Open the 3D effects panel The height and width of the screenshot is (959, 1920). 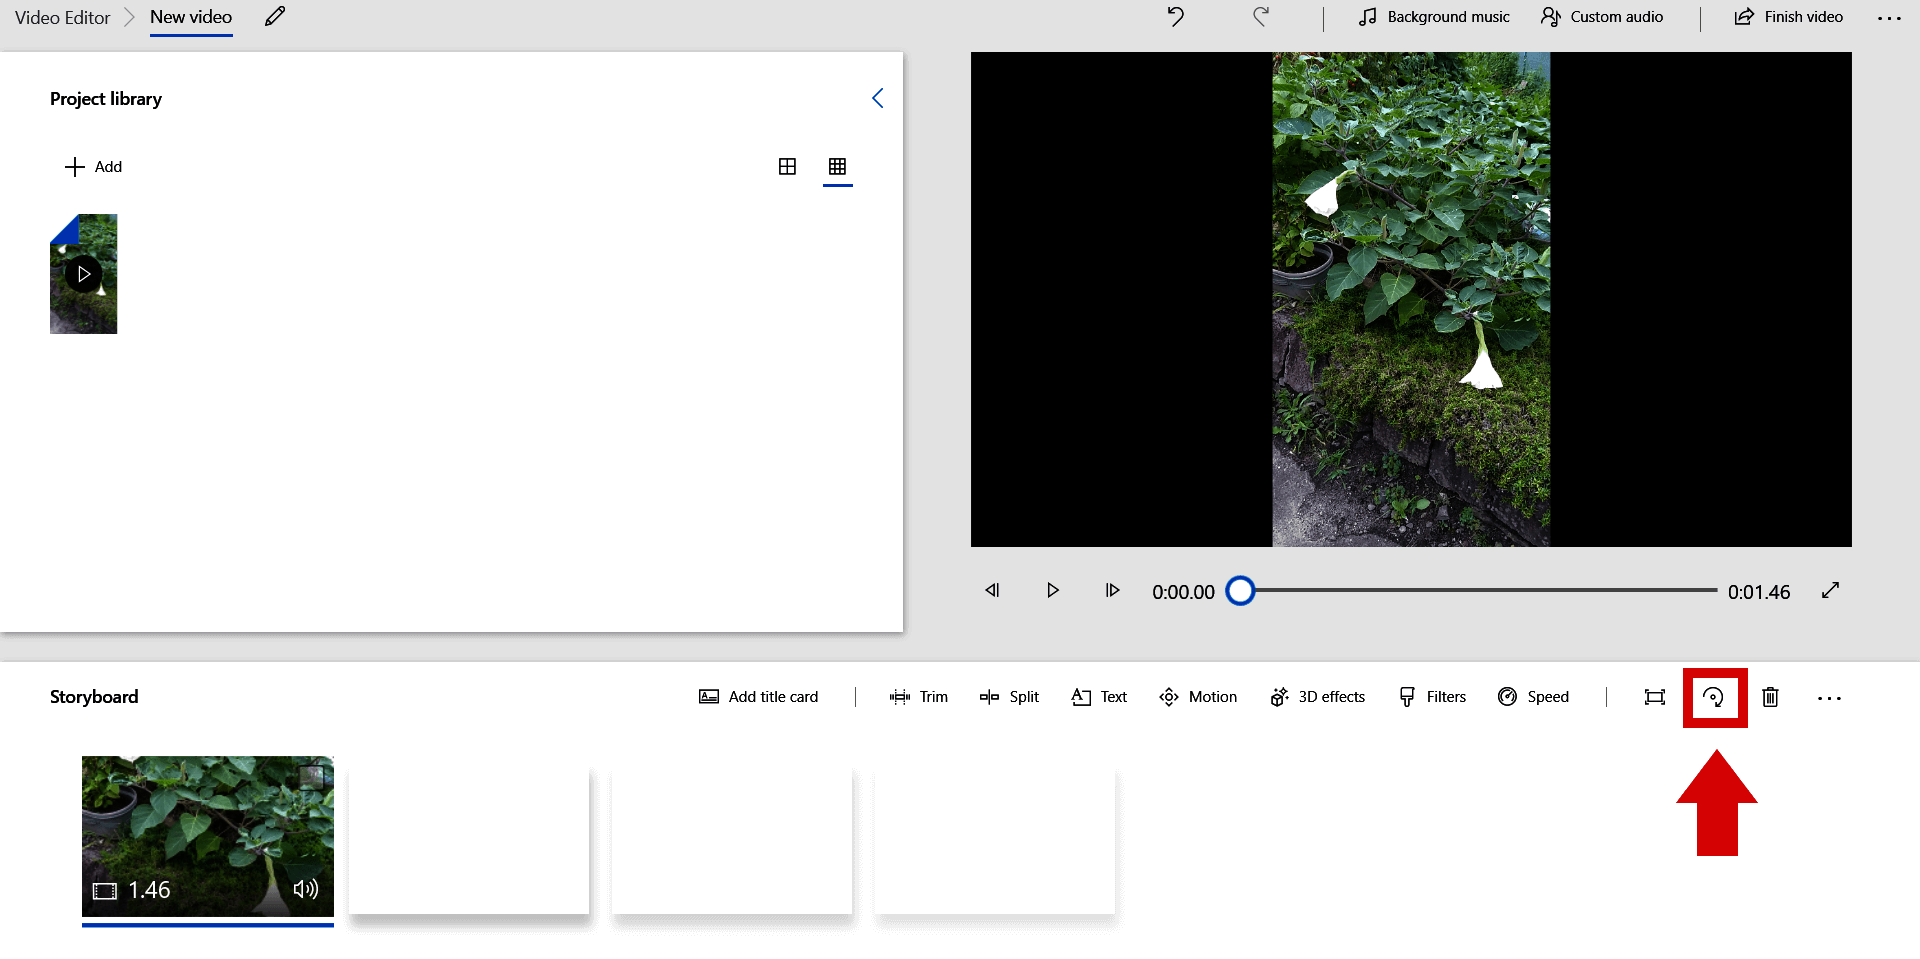[x=1317, y=696]
